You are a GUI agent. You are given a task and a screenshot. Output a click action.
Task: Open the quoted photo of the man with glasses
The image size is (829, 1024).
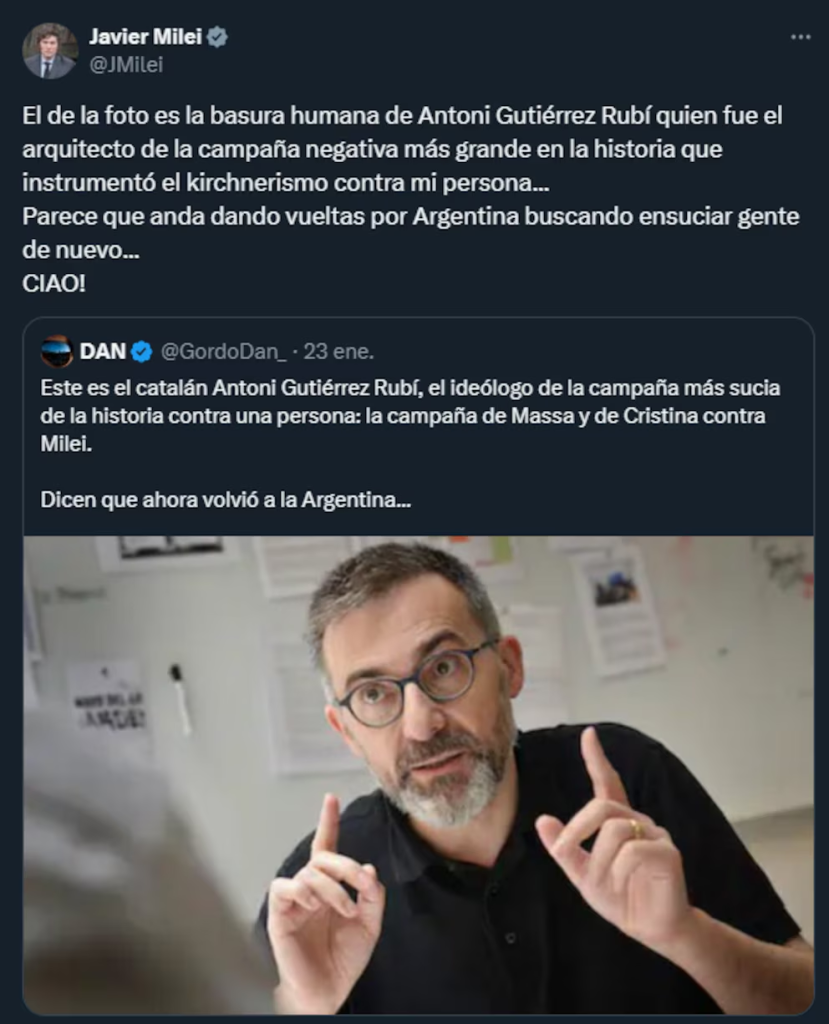419,775
